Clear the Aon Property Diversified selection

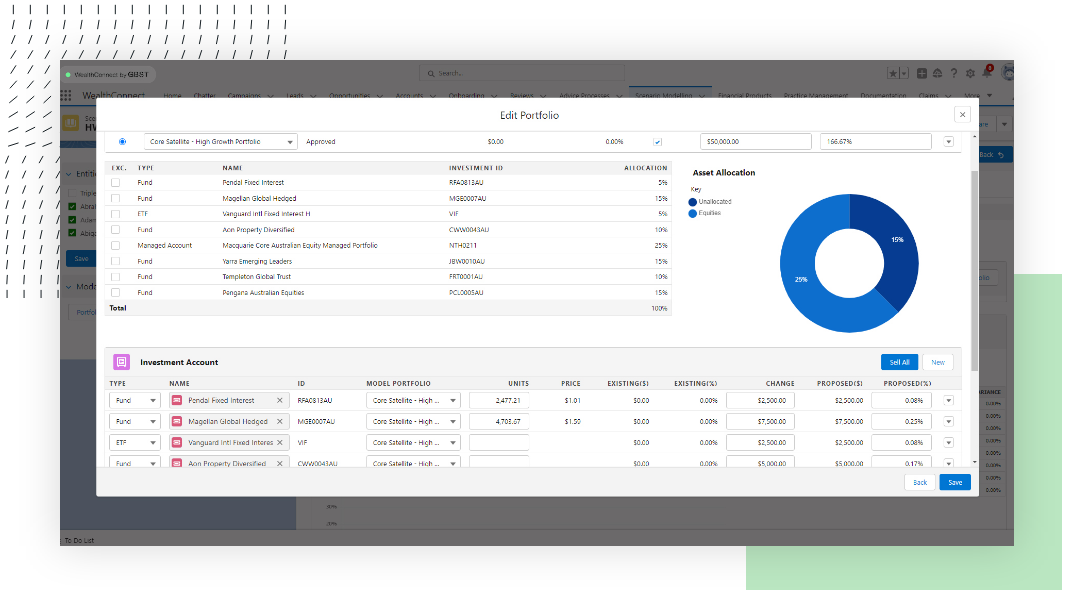tap(279, 464)
